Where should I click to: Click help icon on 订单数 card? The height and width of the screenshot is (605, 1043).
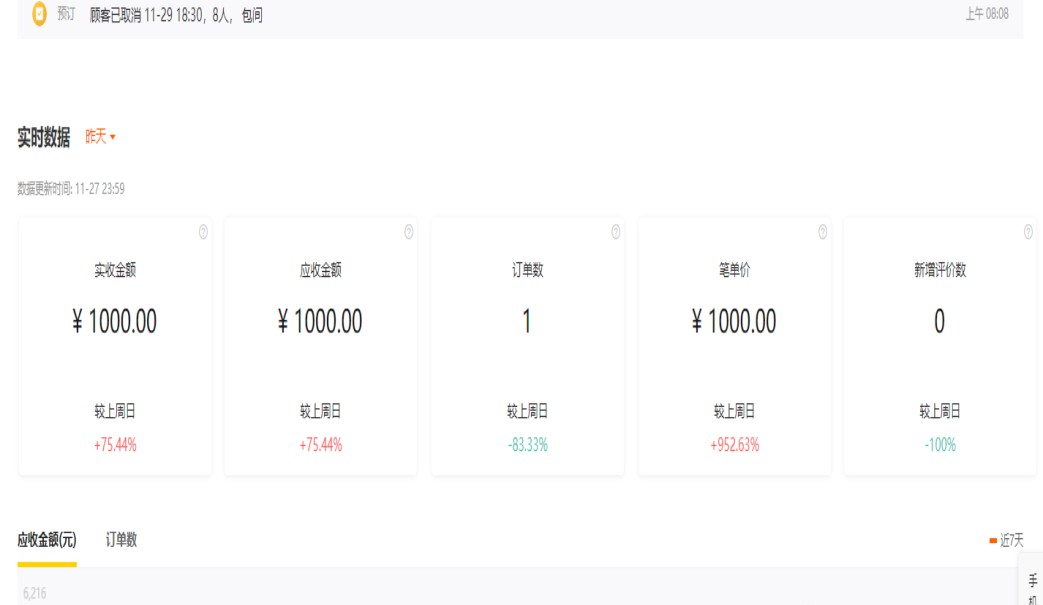(x=616, y=232)
